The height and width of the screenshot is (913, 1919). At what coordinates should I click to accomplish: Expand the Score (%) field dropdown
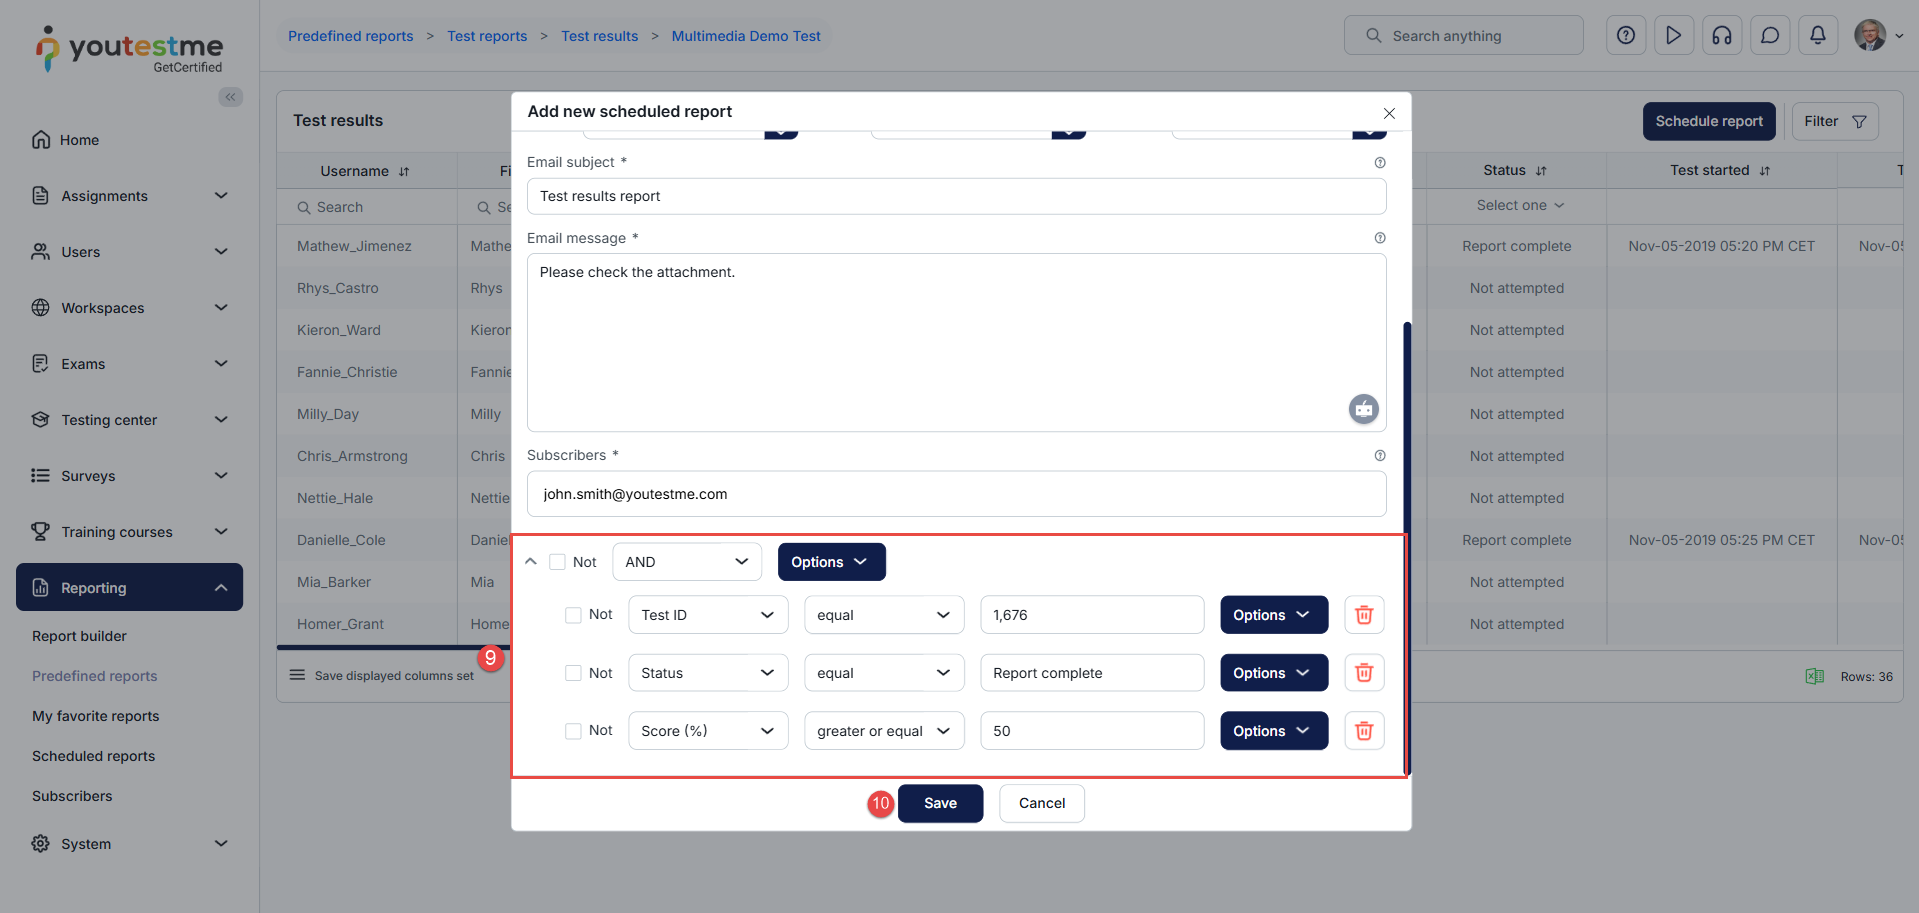click(x=707, y=731)
